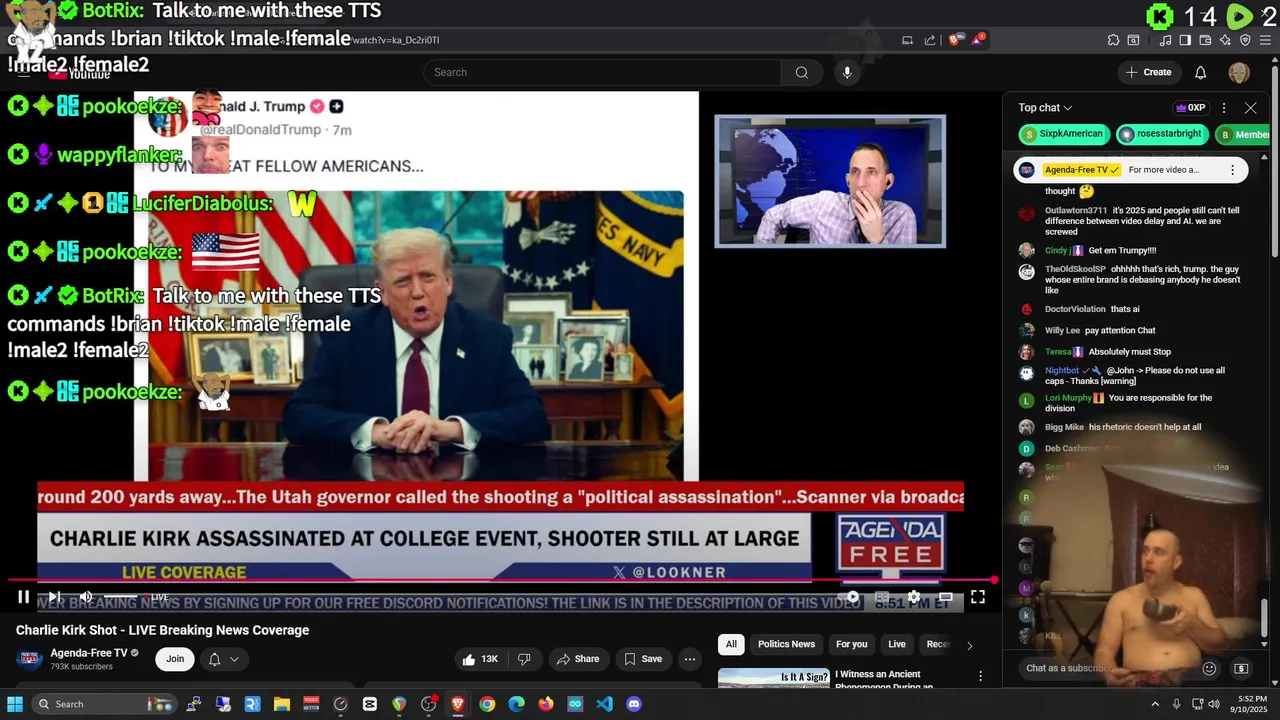The width and height of the screenshot is (1280, 720).
Task: Open YouTube notifications bell
Action: 1201,72
